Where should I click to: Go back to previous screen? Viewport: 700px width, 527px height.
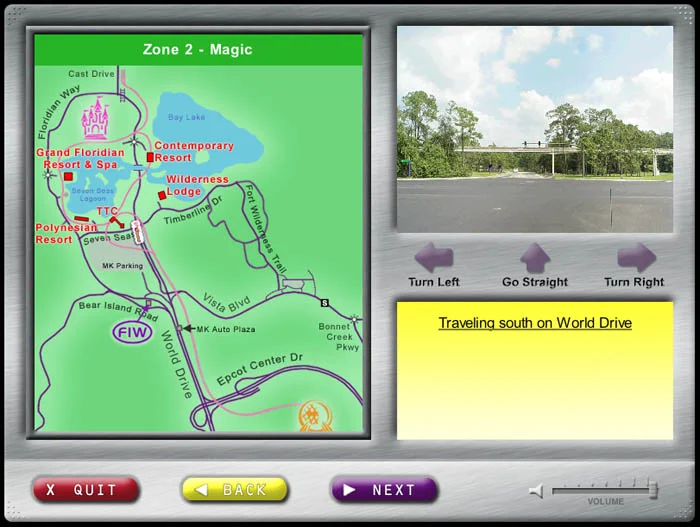pos(235,490)
